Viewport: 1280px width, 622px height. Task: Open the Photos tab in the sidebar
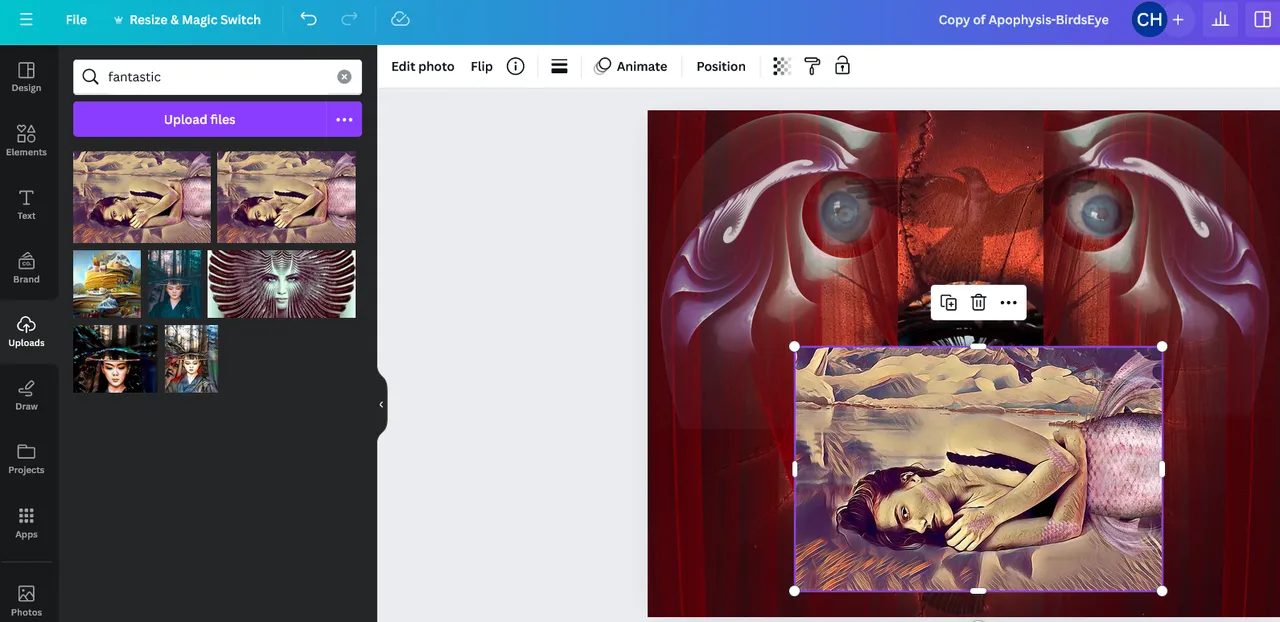click(26, 600)
